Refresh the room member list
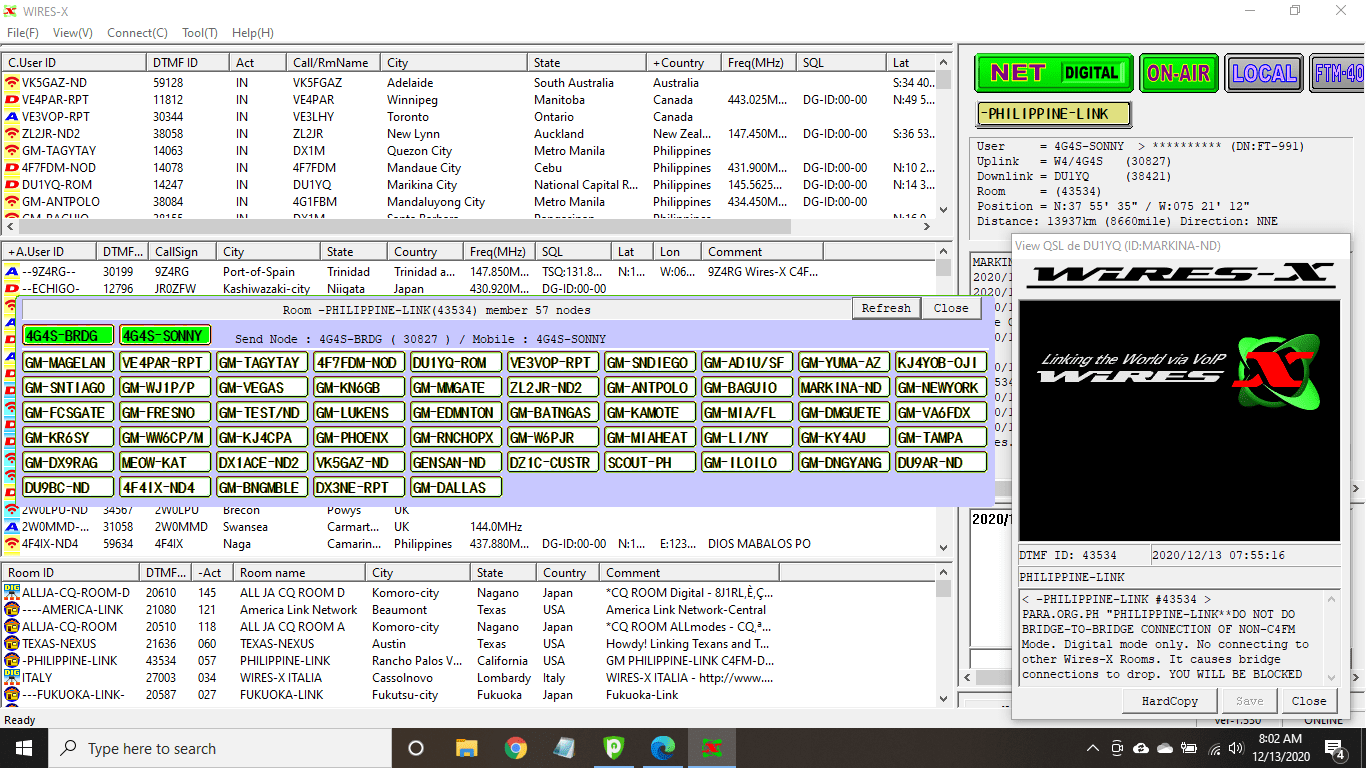This screenshot has width=1366, height=768. tap(886, 308)
